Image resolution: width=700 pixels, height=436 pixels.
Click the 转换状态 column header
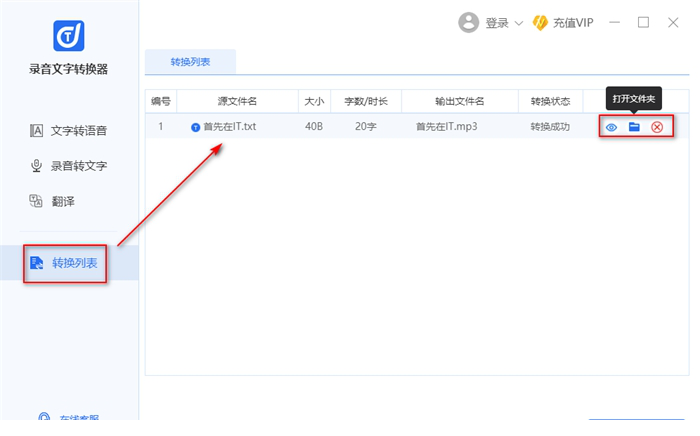tap(550, 102)
